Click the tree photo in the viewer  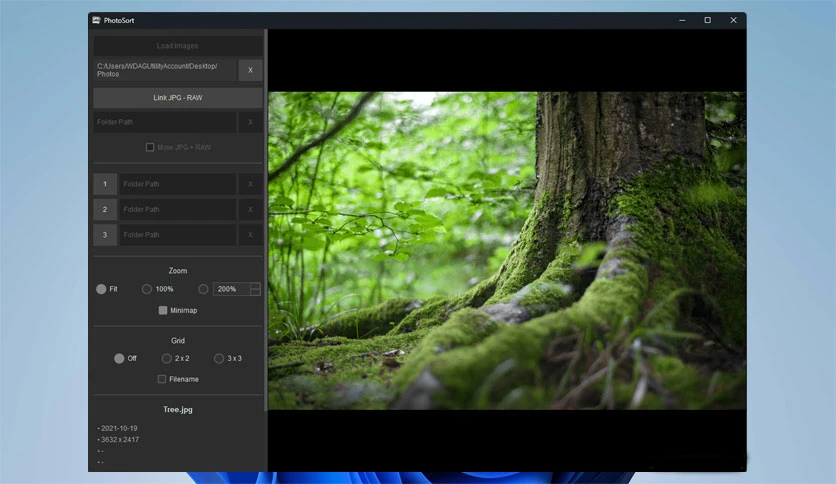point(507,251)
